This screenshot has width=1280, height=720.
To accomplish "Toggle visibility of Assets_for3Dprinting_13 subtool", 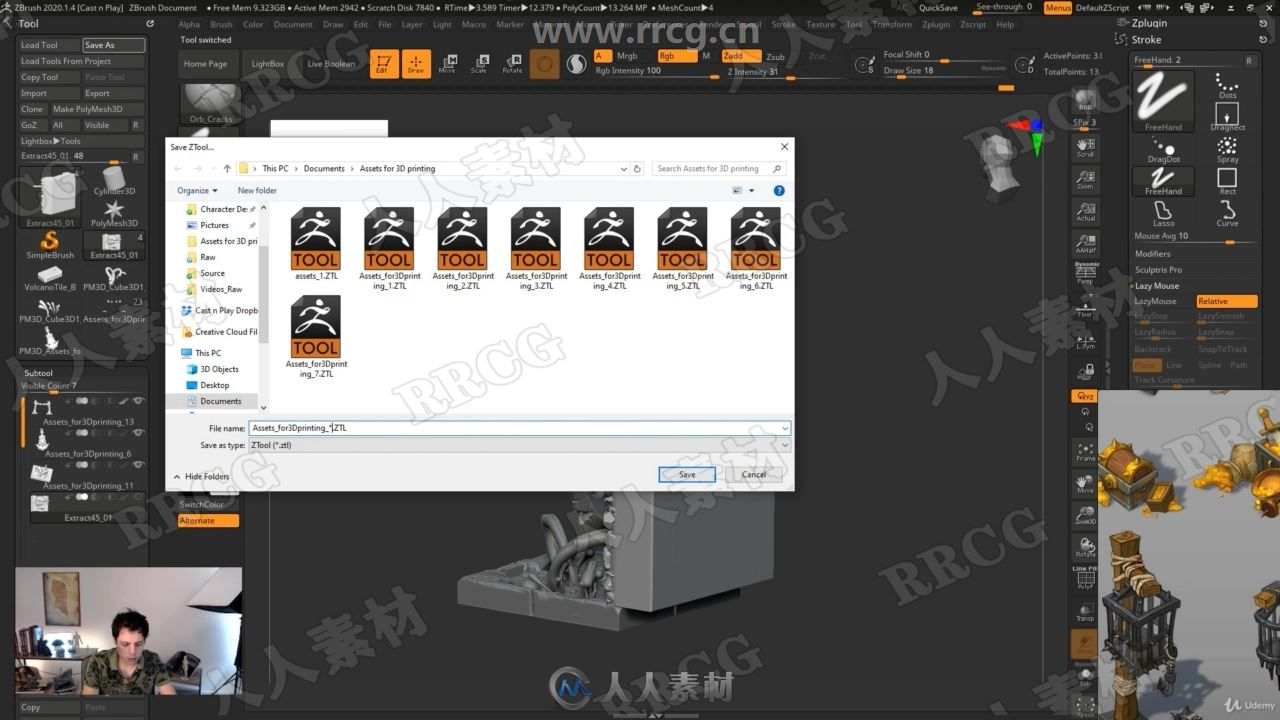I will click(138, 401).
